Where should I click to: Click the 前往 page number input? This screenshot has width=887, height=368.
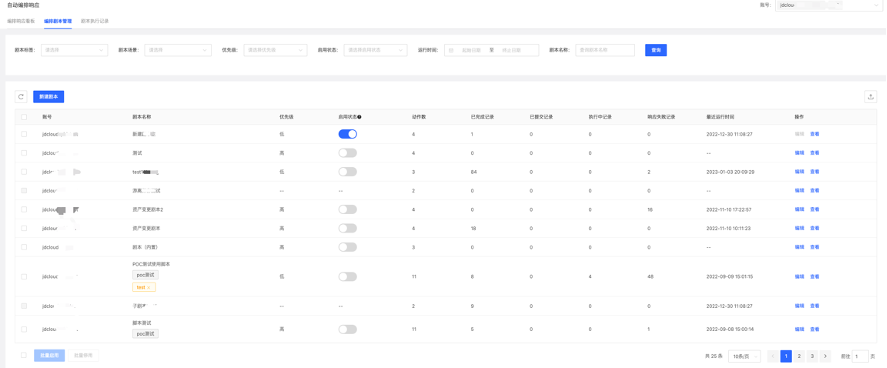click(x=860, y=356)
